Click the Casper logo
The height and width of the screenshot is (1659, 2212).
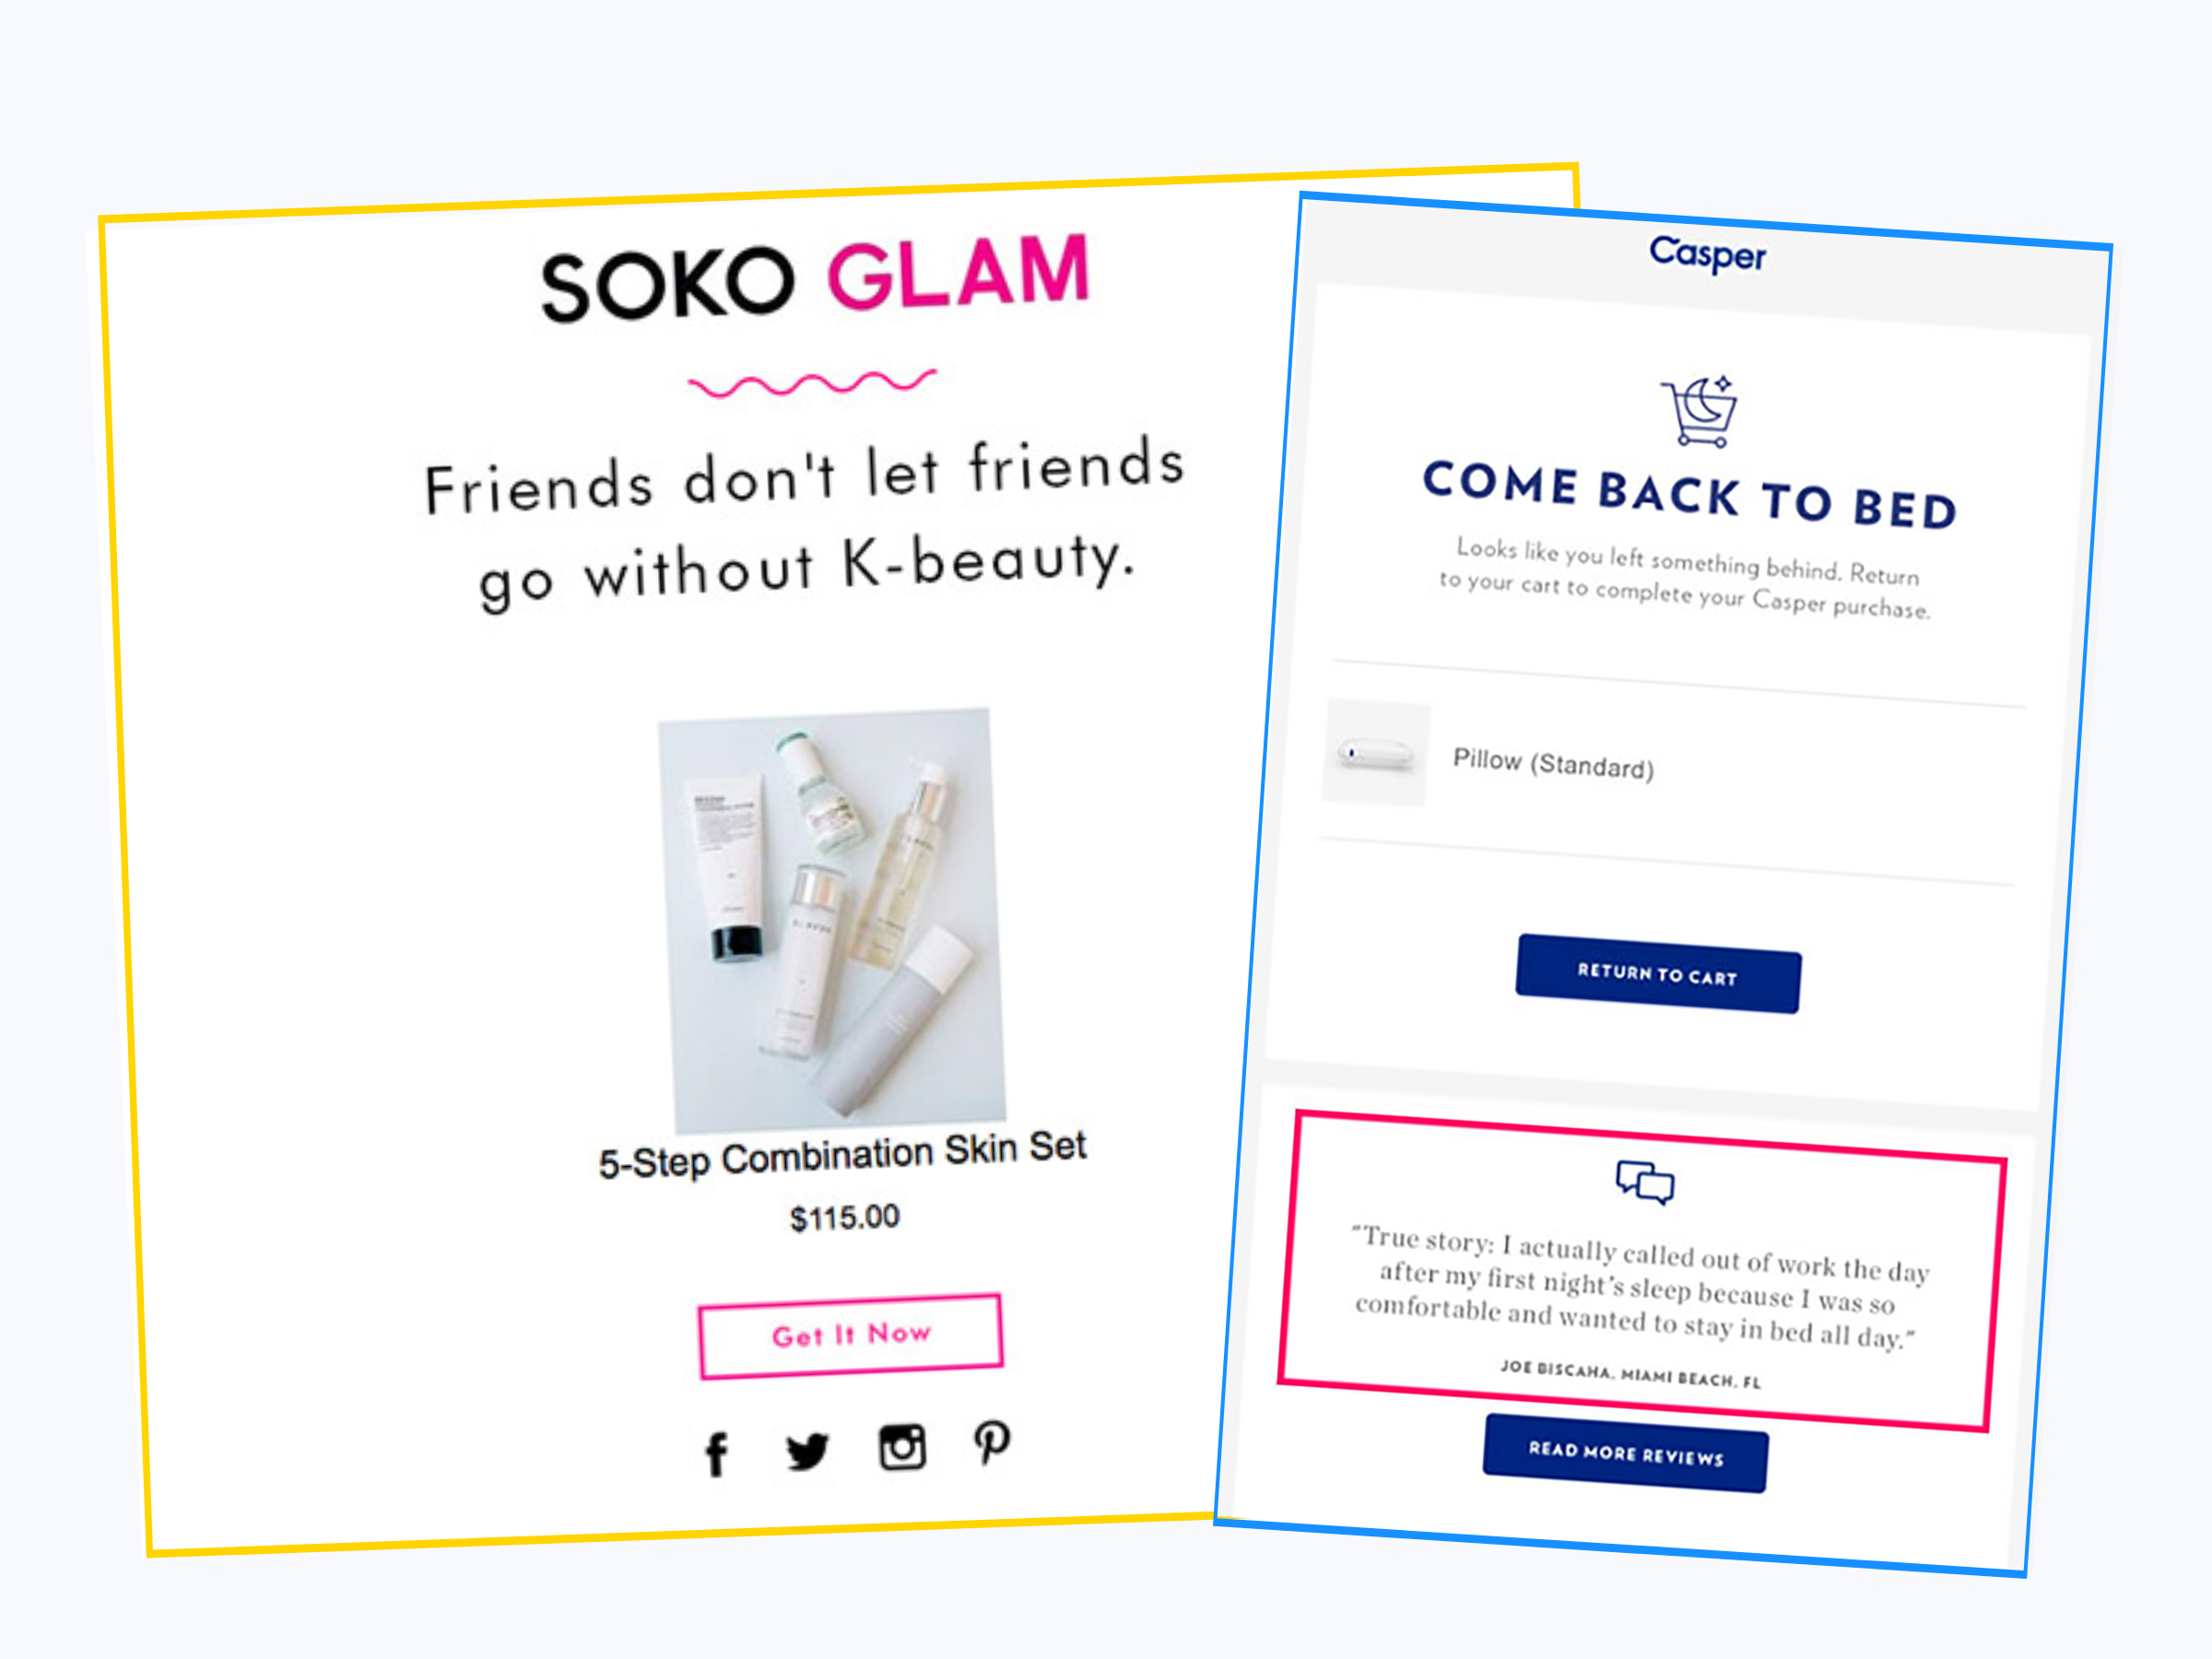tap(1707, 254)
